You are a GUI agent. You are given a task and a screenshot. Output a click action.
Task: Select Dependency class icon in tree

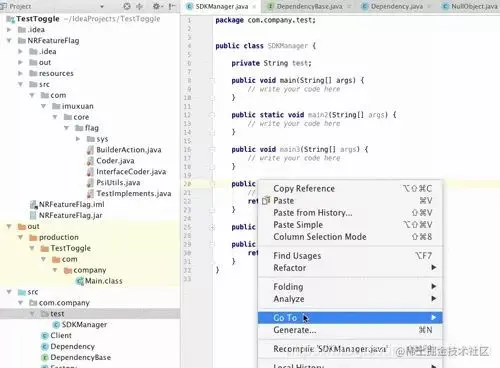point(45,347)
